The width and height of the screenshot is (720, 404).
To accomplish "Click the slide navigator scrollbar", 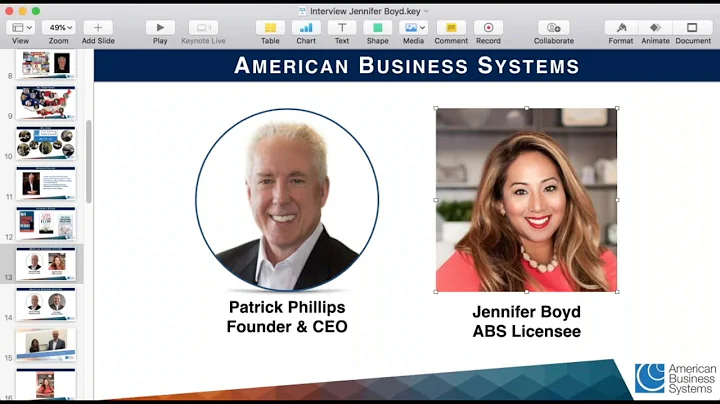I will coord(89,161).
